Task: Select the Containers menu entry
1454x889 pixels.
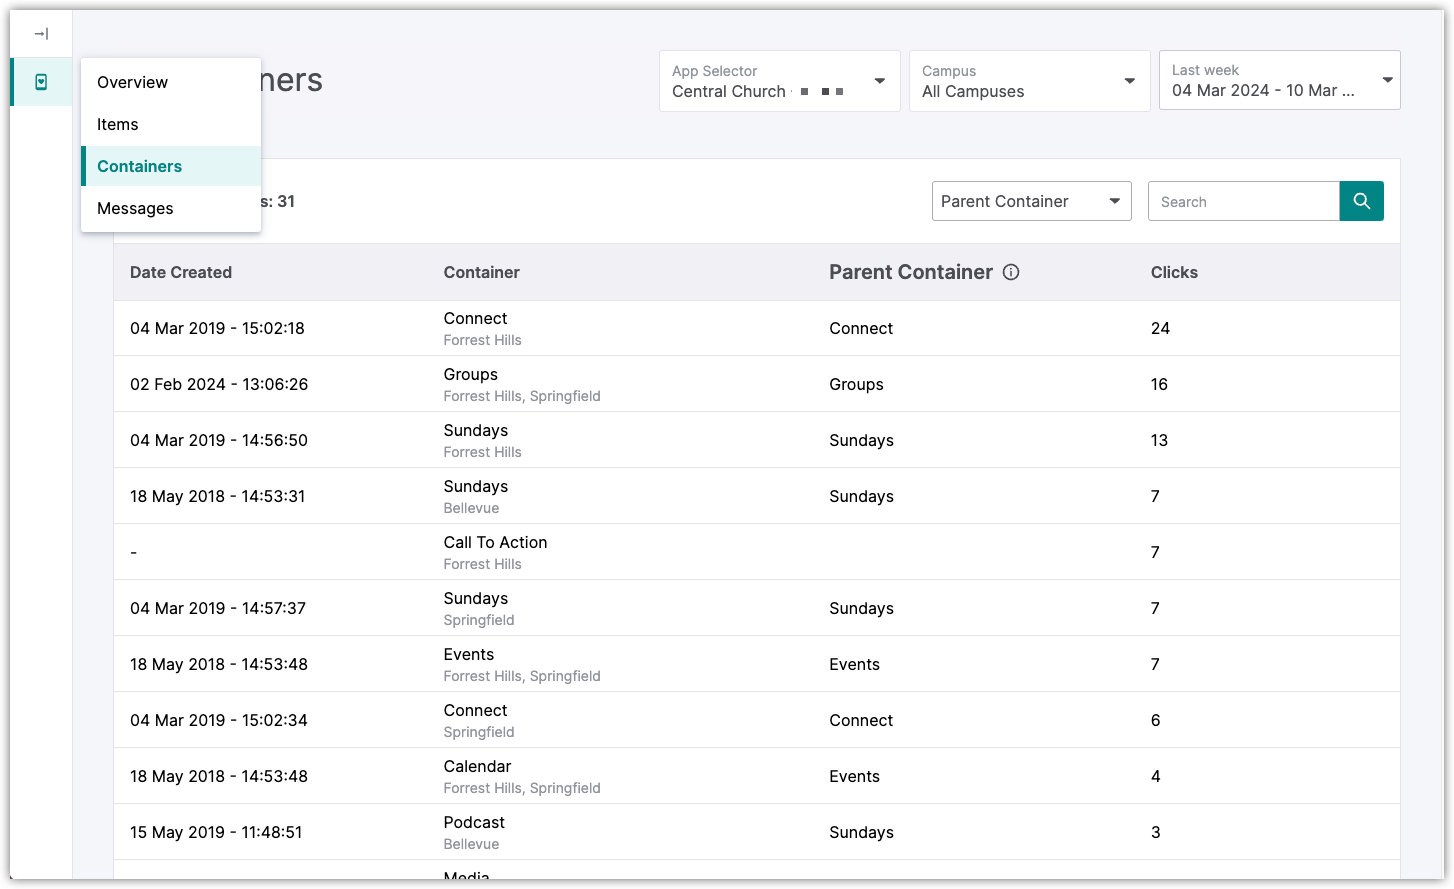Action: point(139,166)
